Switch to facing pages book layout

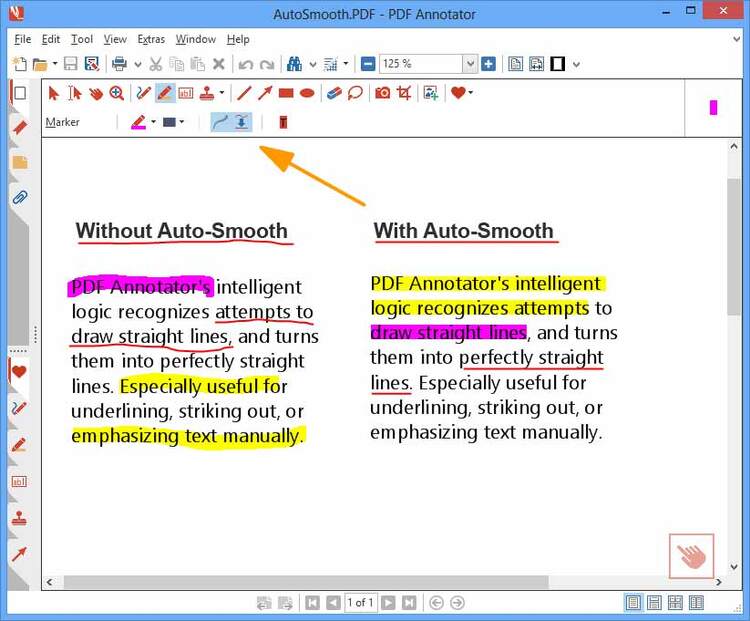pyautogui.click(x=696, y=603)
